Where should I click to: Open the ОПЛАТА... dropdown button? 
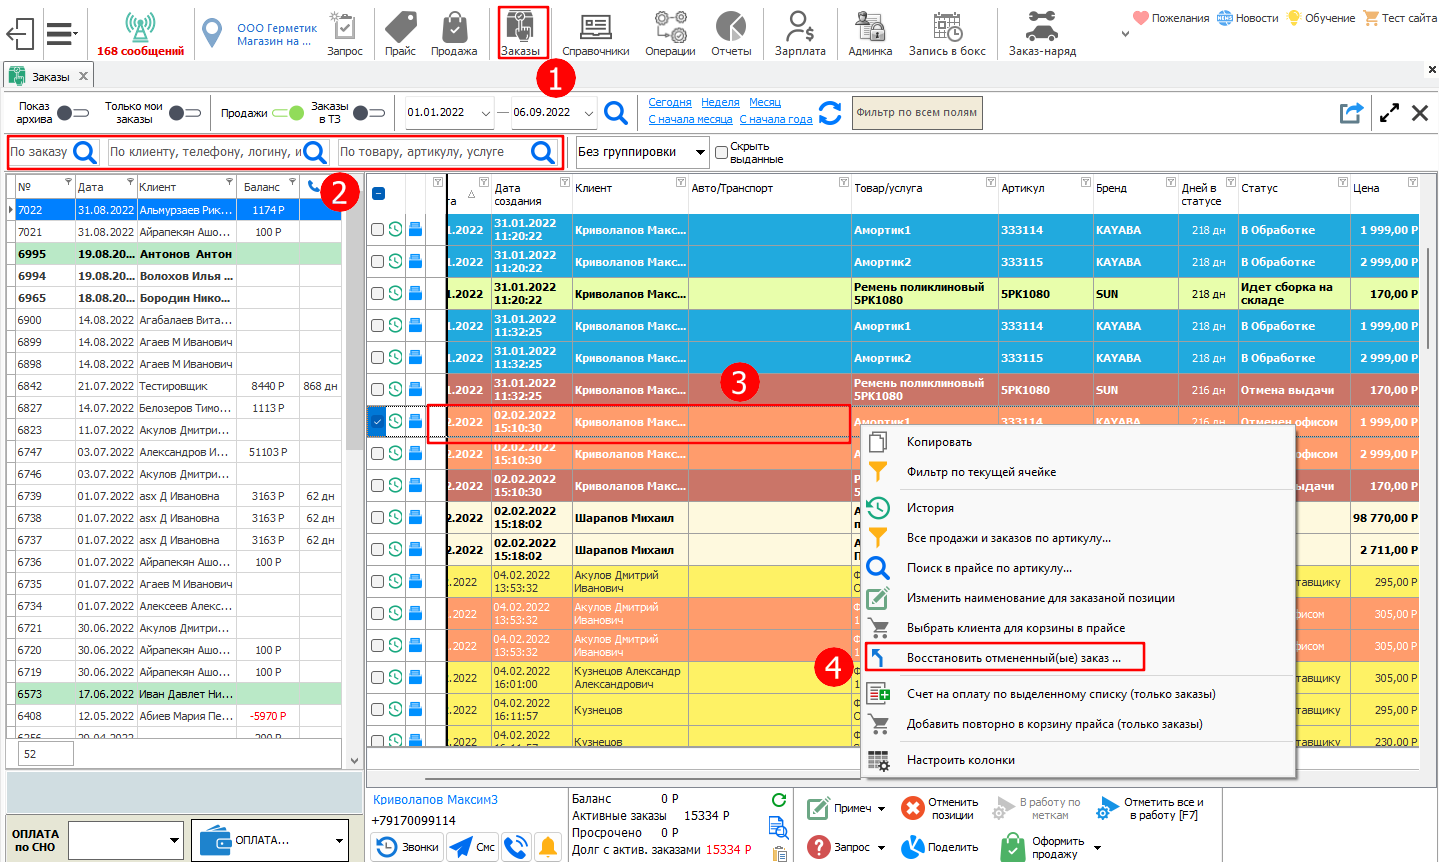pyautogui.click(x=270, y=840)
